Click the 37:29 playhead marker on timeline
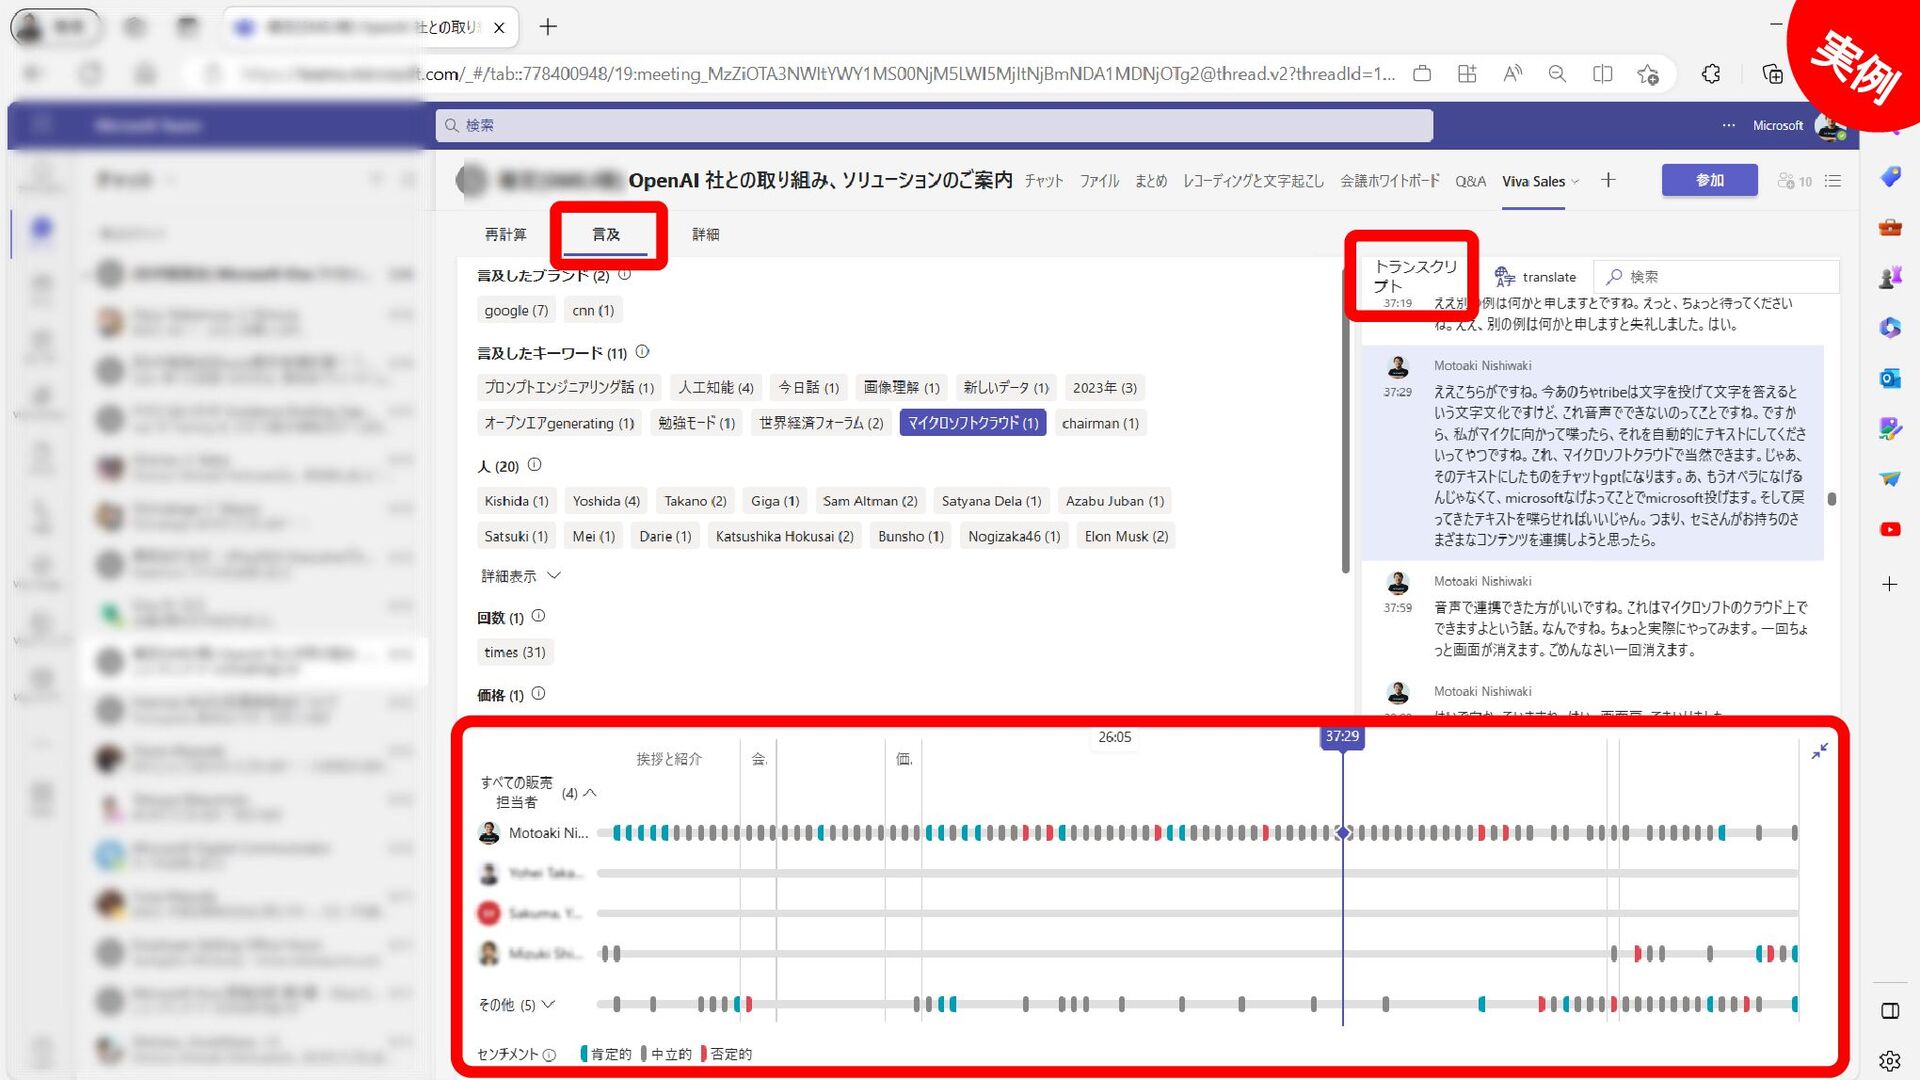The image size is (1920, 1080). click(x=1342, y=736)
